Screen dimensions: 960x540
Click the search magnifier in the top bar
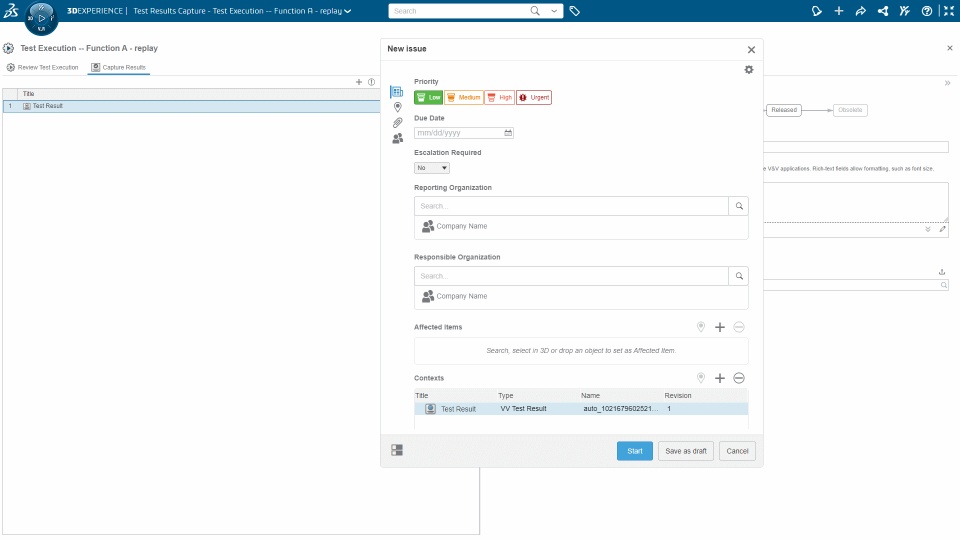tap(535, 11)
